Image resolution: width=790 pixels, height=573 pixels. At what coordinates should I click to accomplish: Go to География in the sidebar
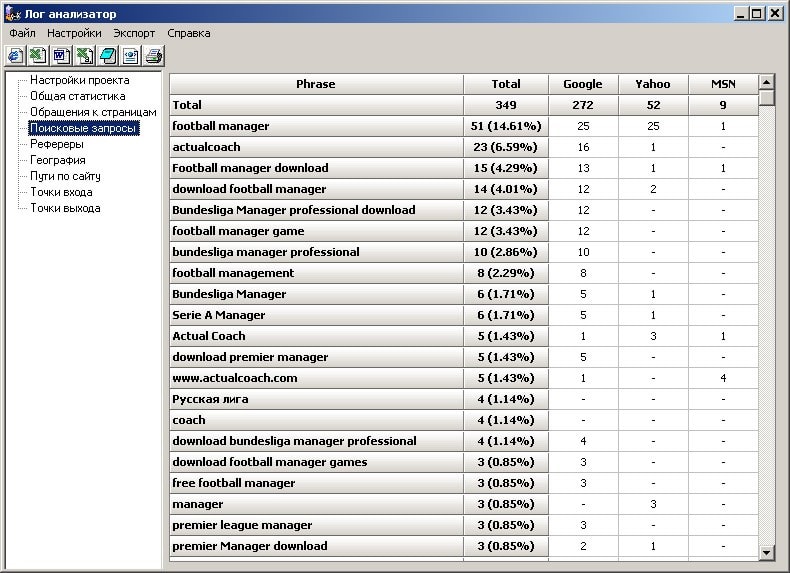[57, 160]
